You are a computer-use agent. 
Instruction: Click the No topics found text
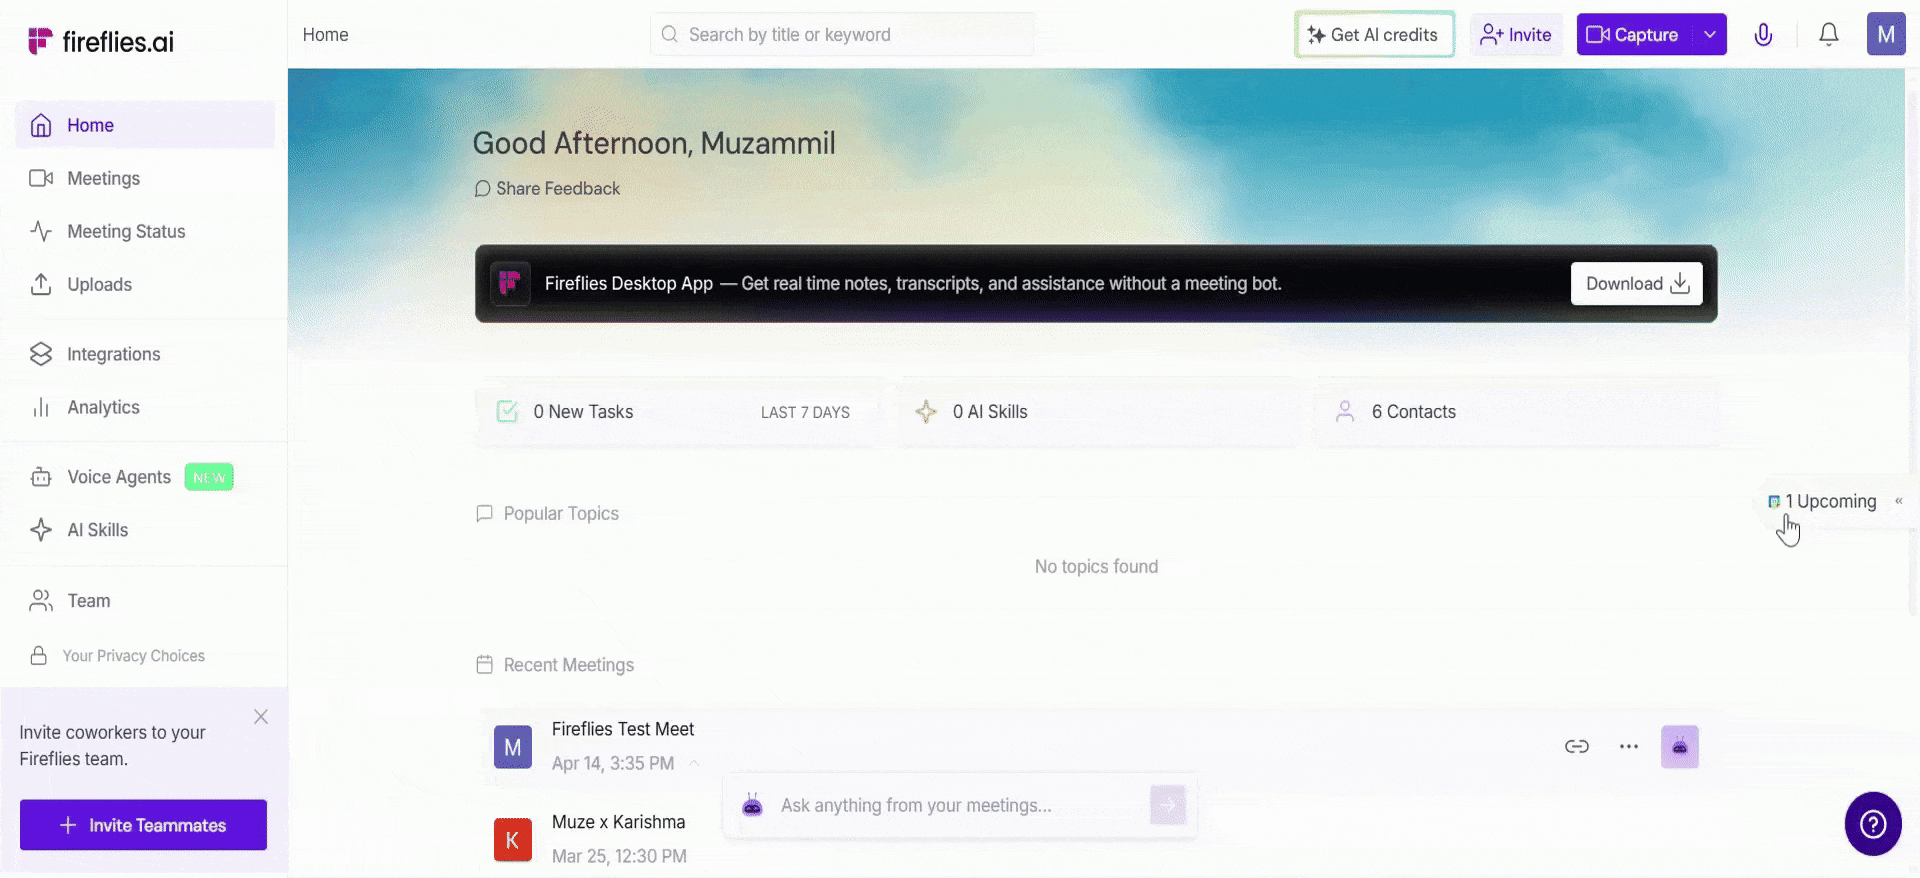point(1096,567)
